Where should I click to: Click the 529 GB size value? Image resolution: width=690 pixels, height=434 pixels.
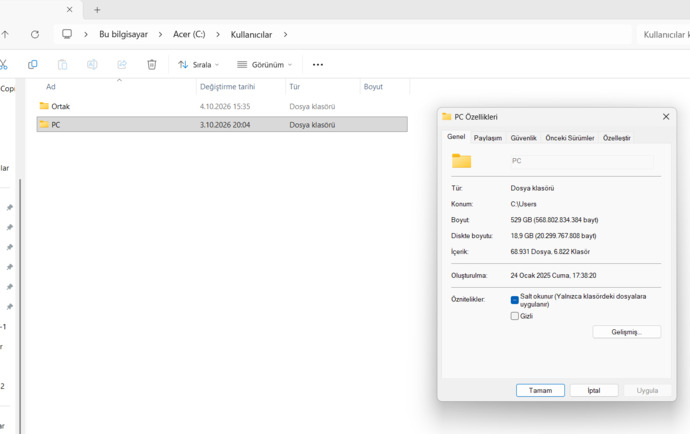[x=554, y=220]
